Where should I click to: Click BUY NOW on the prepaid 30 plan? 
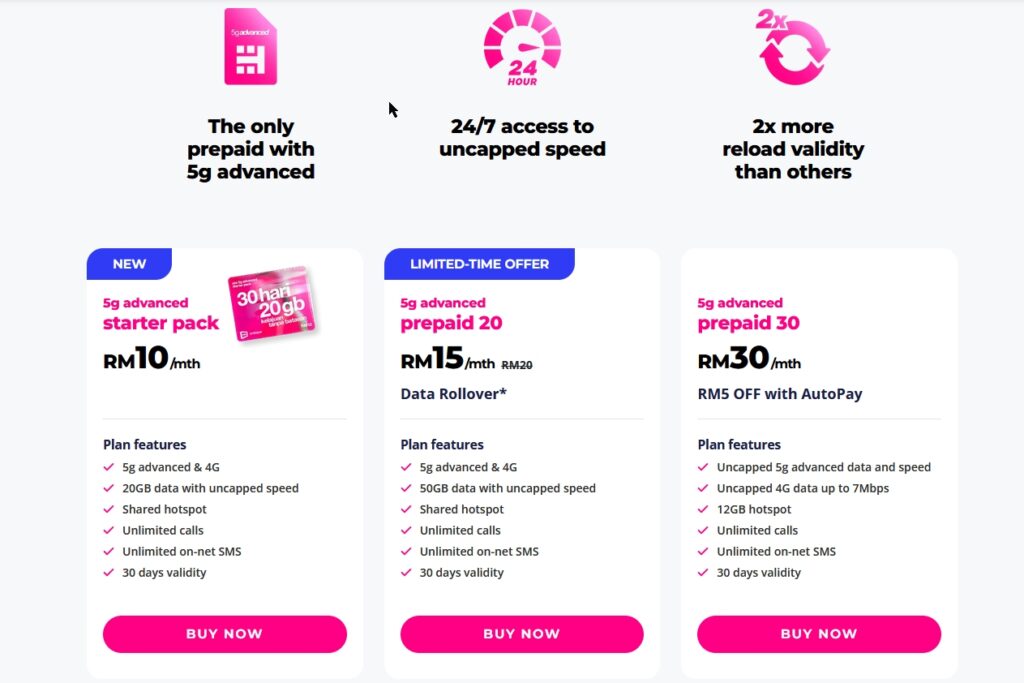[x=818, y=634]
